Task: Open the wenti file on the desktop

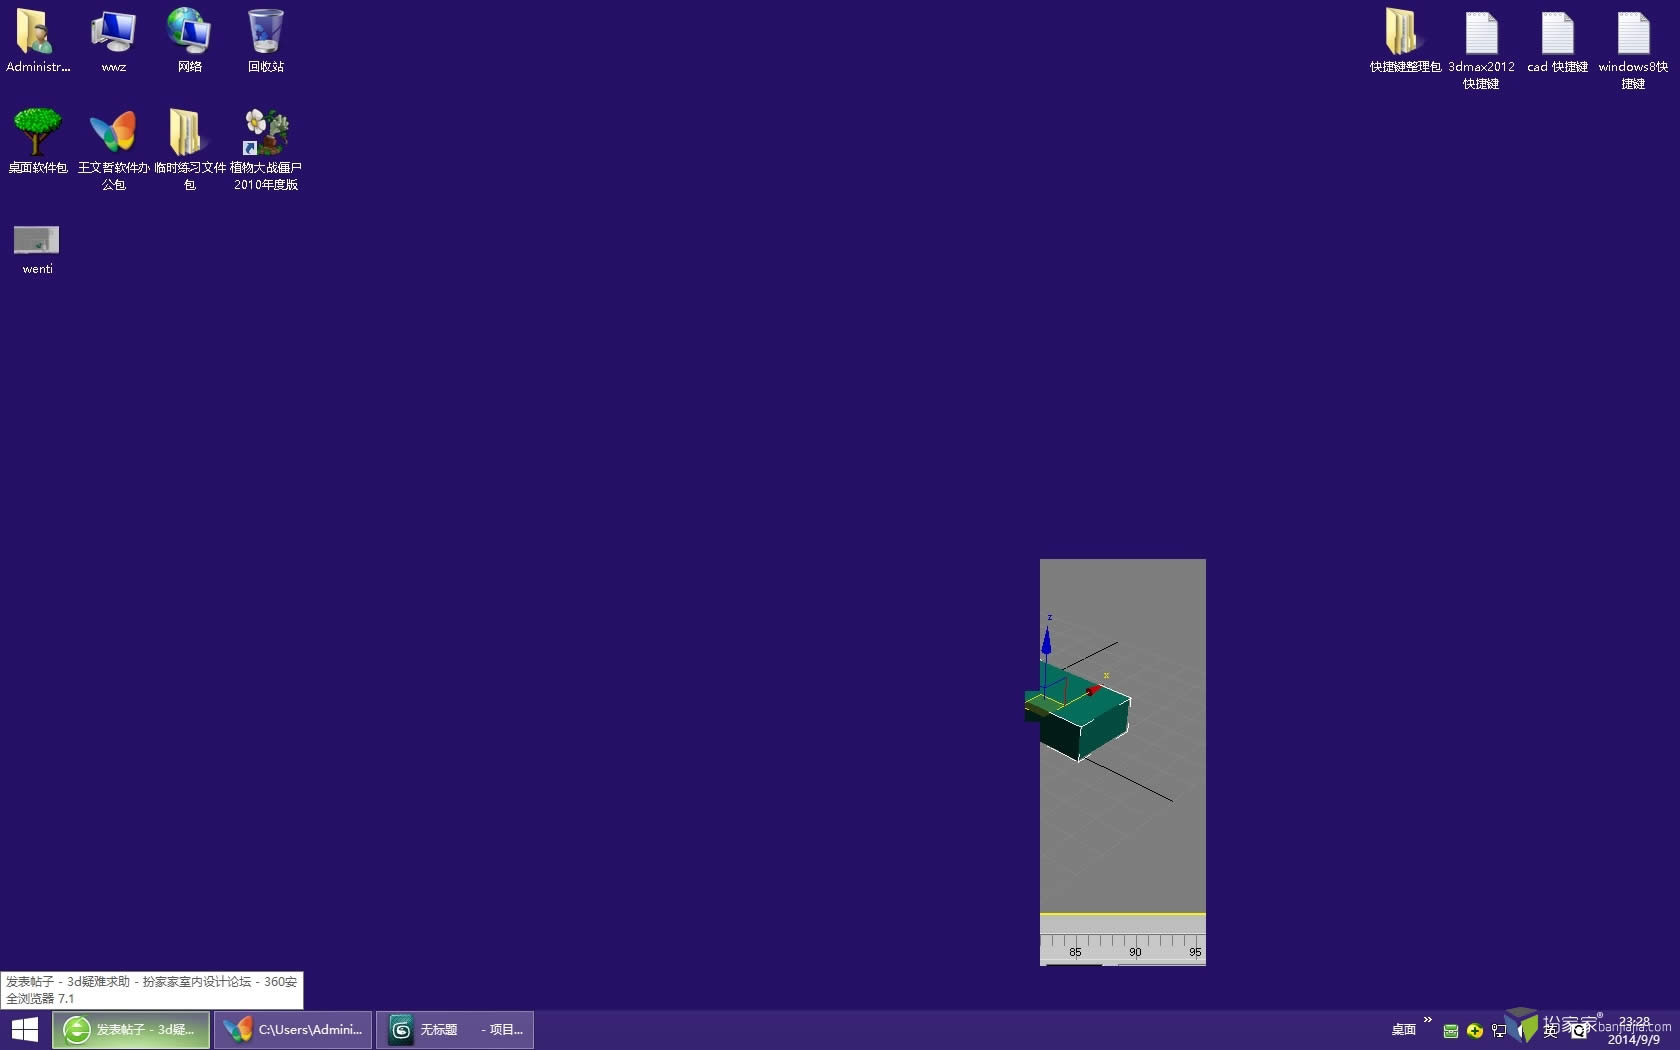Action: pos(35,240)
